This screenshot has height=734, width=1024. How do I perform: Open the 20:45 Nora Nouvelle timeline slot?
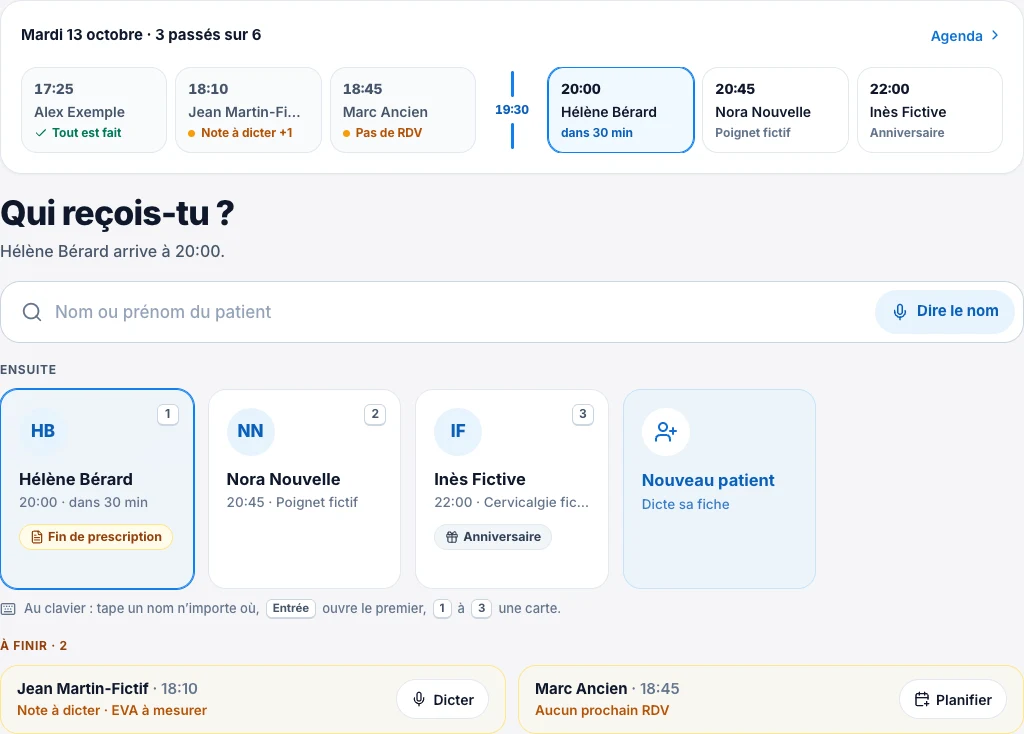click(x=775, y=110)
